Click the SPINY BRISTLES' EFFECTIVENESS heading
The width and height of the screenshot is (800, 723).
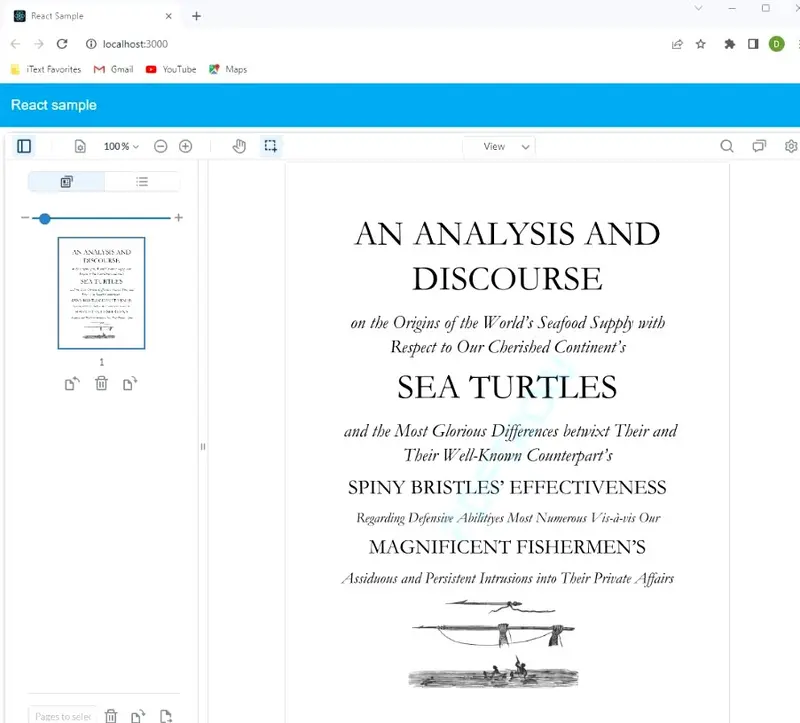pyautogui.click(x=507, y=487)
